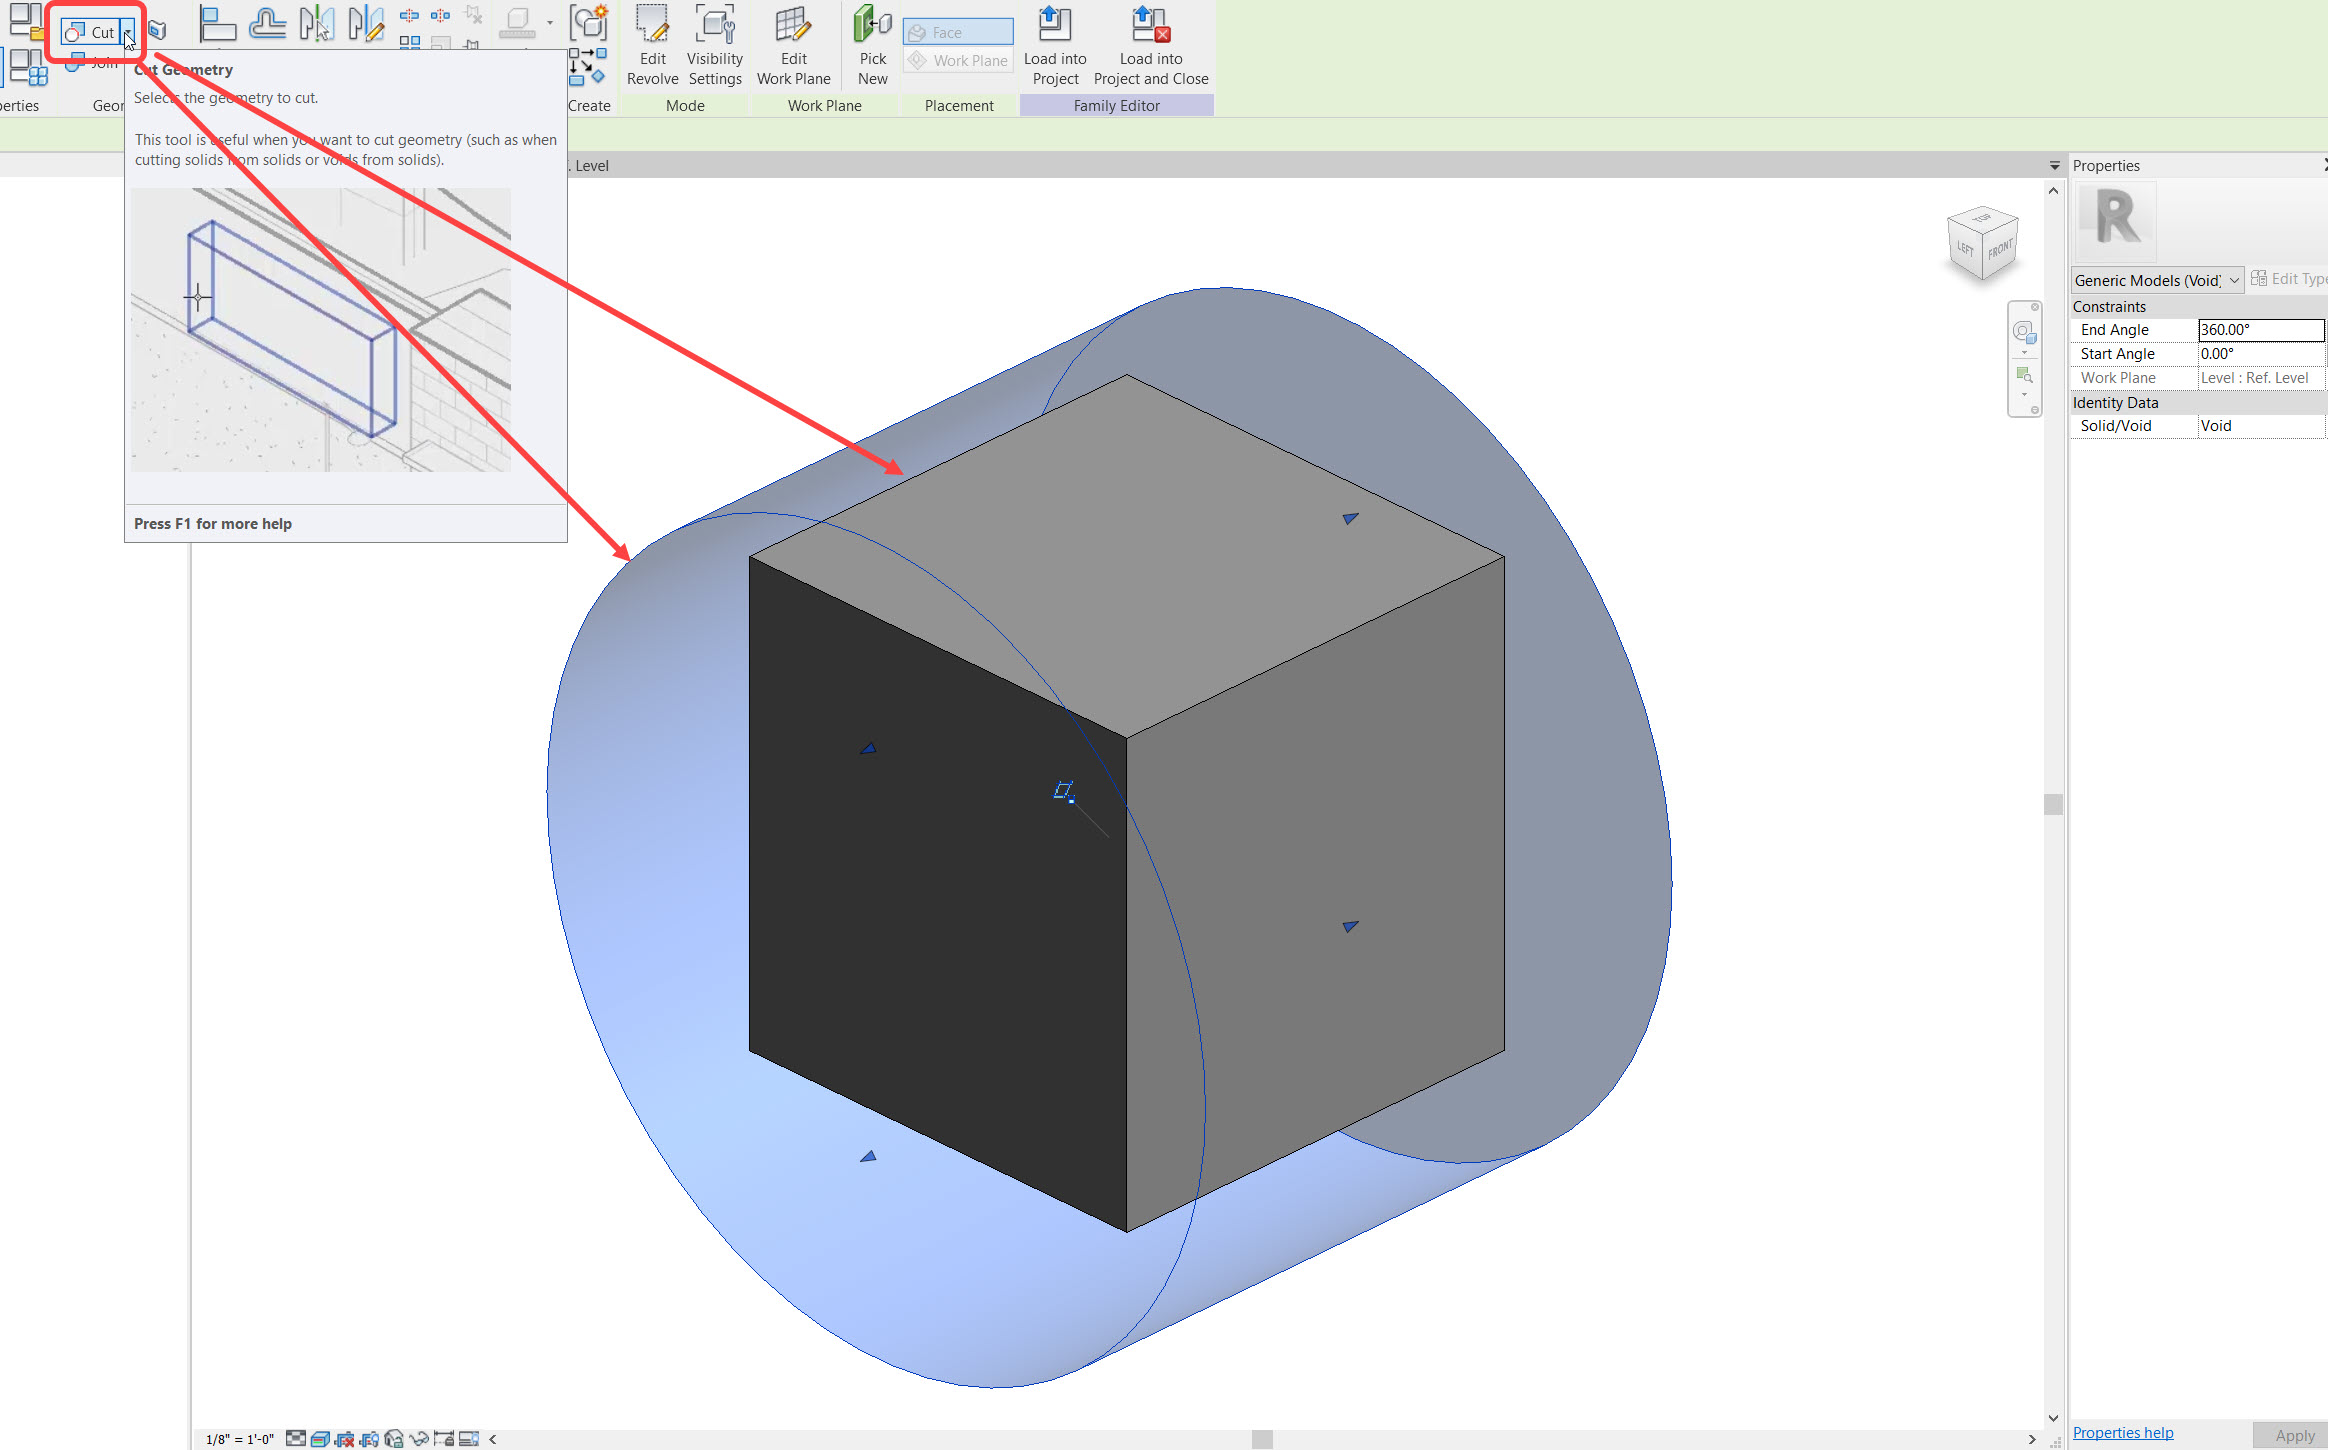Unlock the 3D view orientation toggle

(394, 1438)
